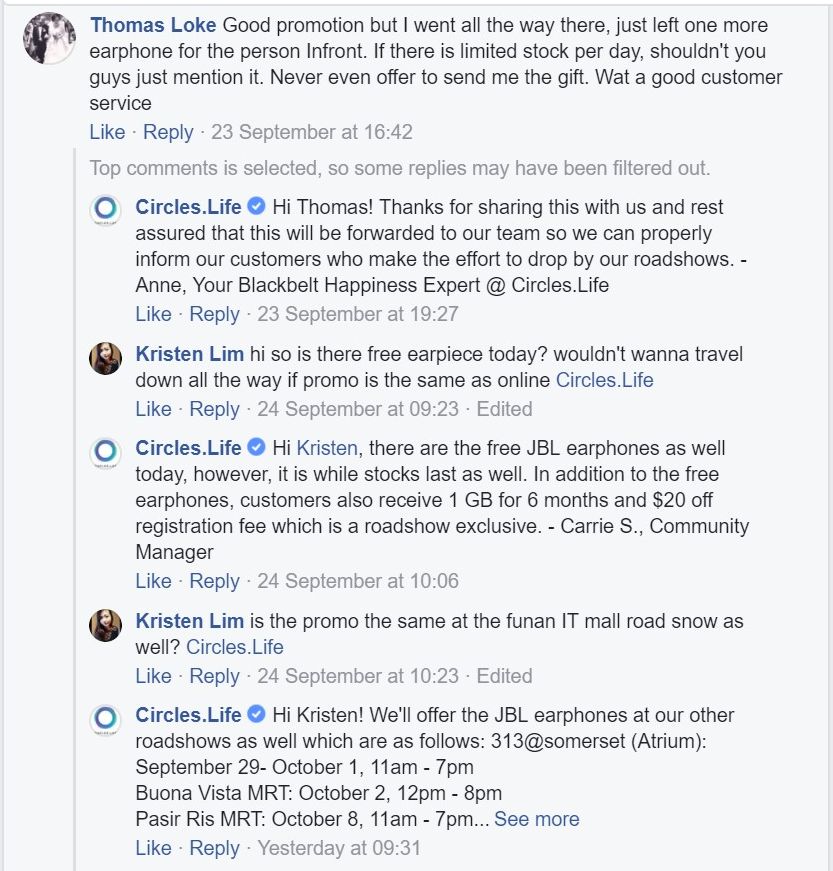Image resolution: width=833 pixels, height=871 pixels.
Task: Like the reply signed by Anne
Action: coord(153,314)
